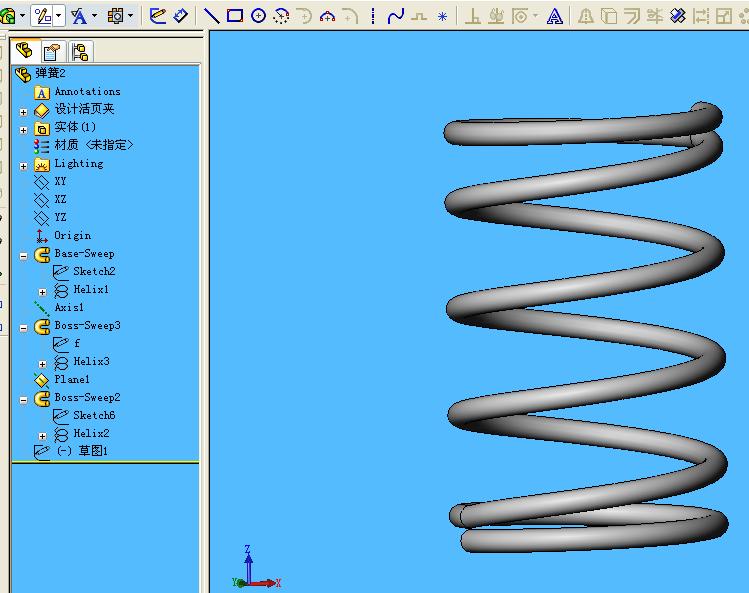
Task: Select the Sketch Fillet tool
Action: click(x=350, y=16)
